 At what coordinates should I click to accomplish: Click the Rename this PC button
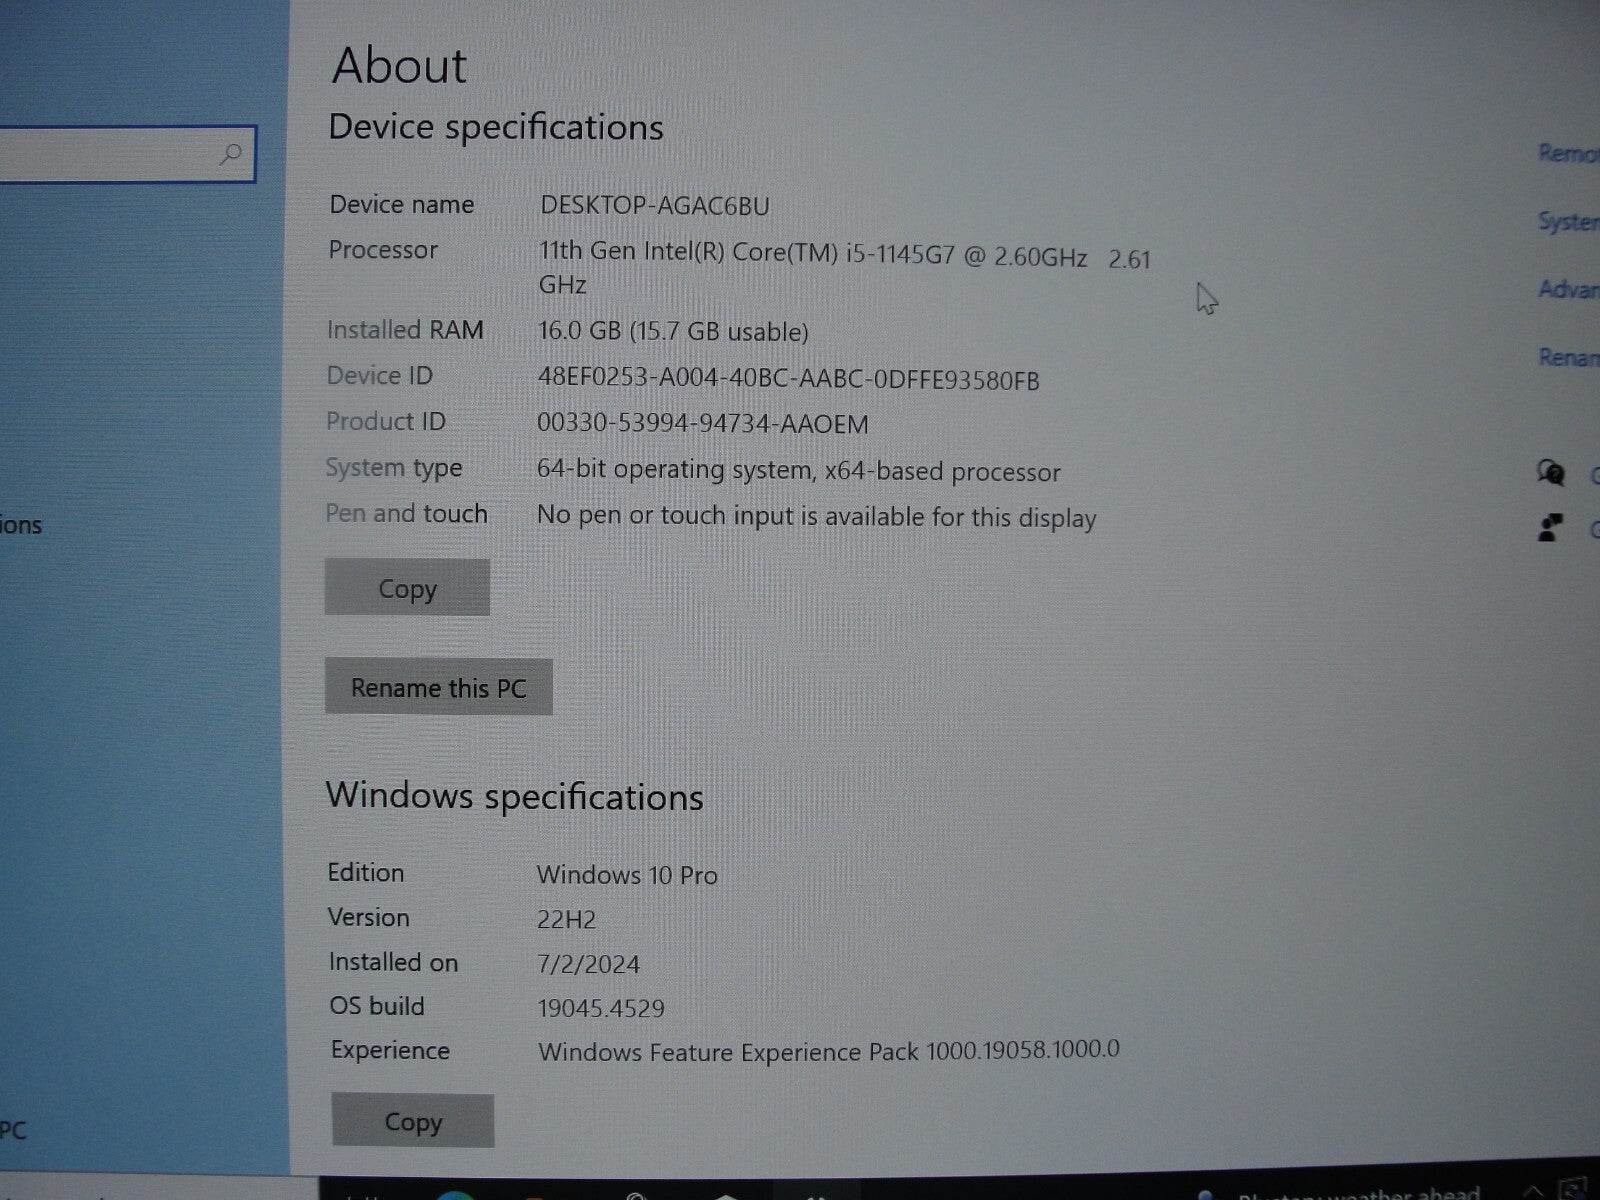point(439,687)
